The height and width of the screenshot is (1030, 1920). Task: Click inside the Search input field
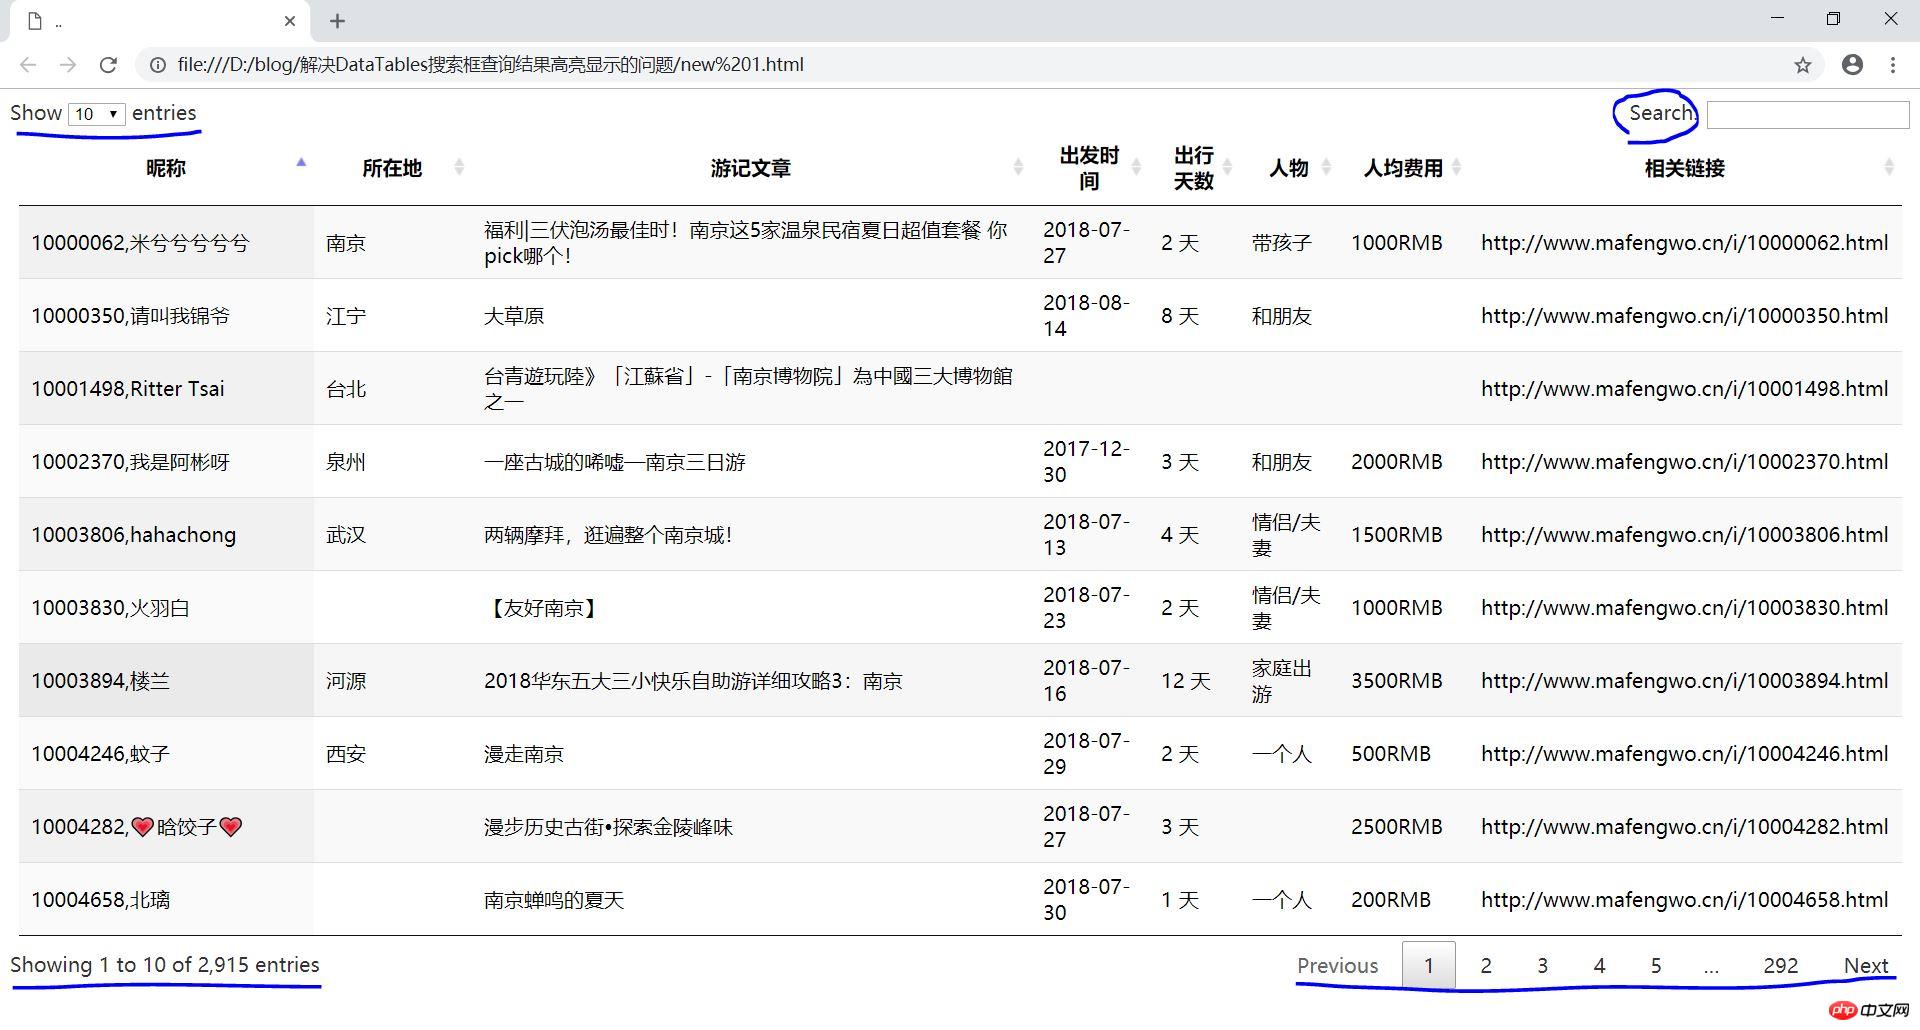(x=1807, y=115)
